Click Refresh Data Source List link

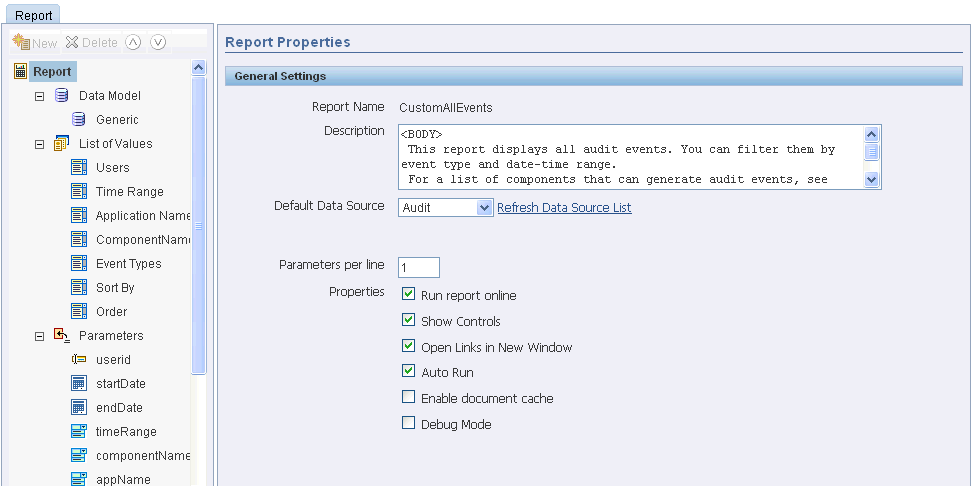(x=564, y=208)
